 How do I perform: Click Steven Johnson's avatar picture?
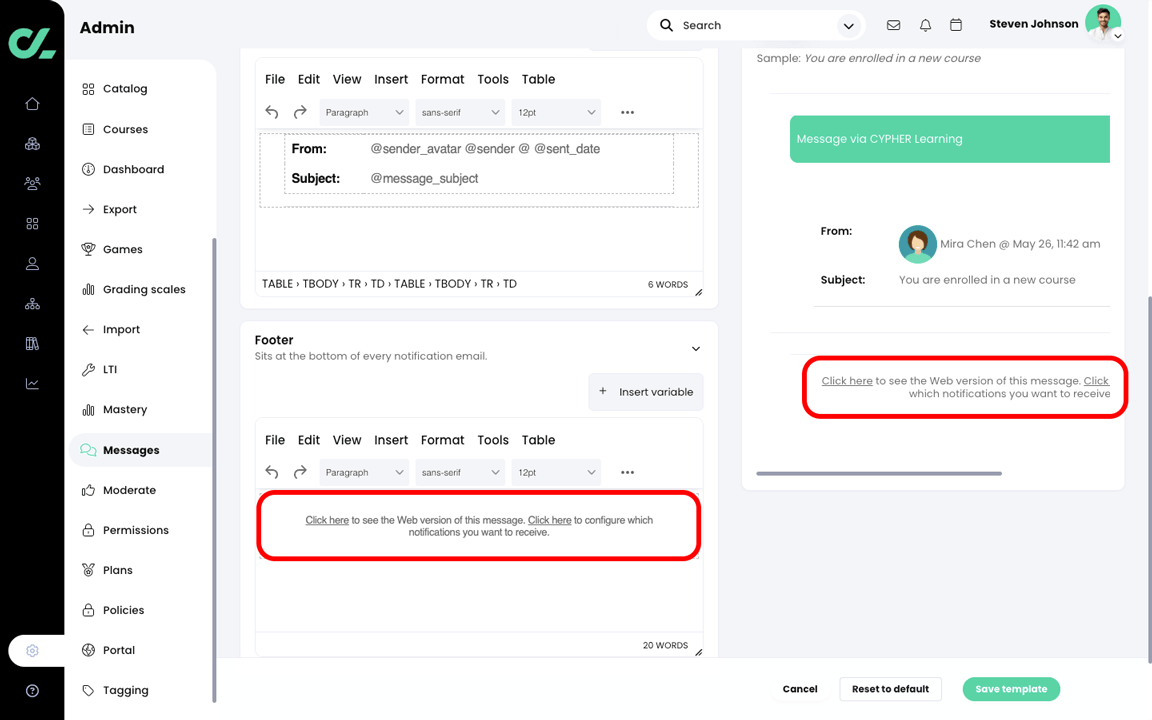coord(1103,22)
